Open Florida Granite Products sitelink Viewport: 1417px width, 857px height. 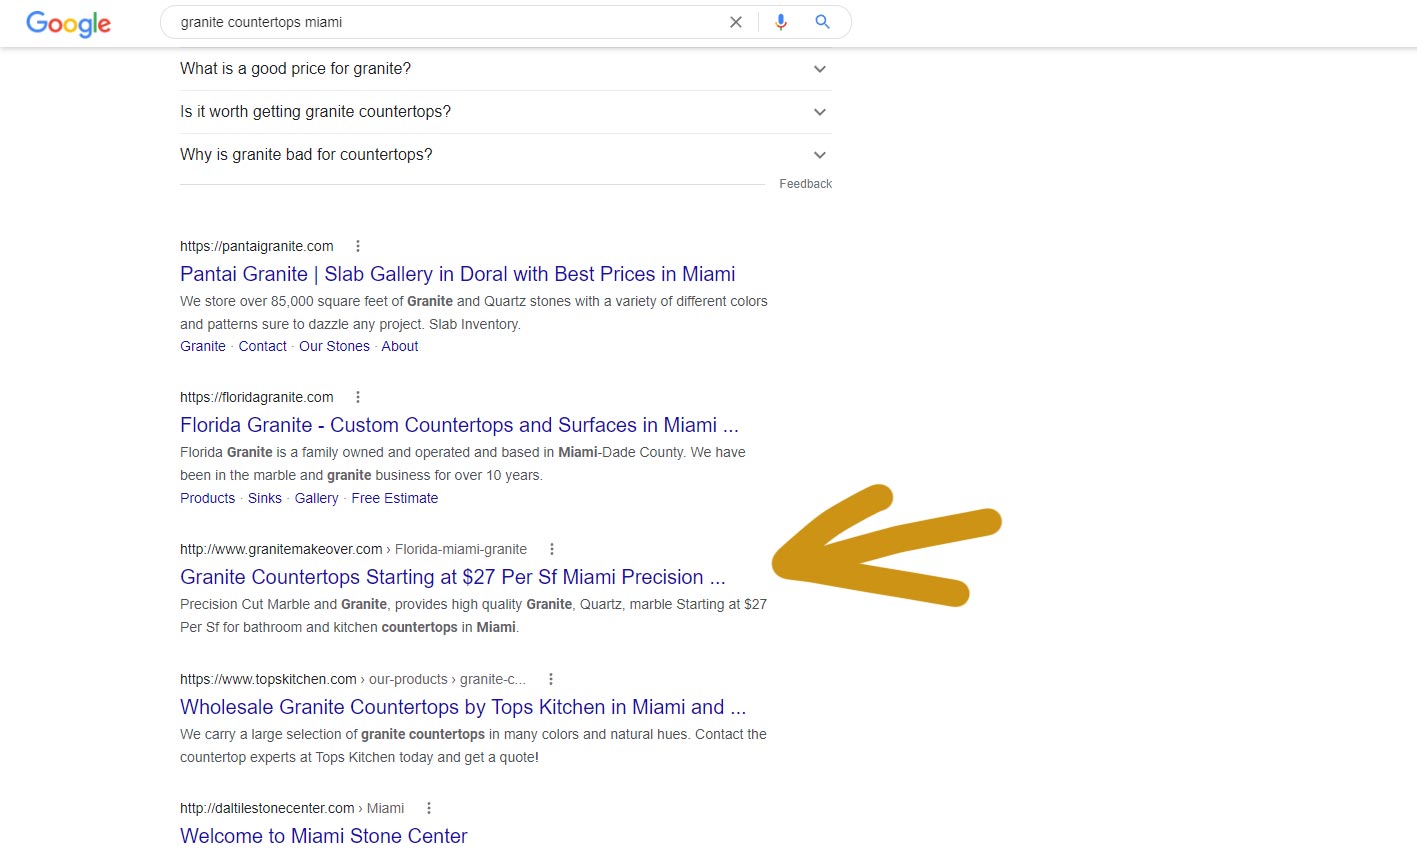click(x=207, y=498)
